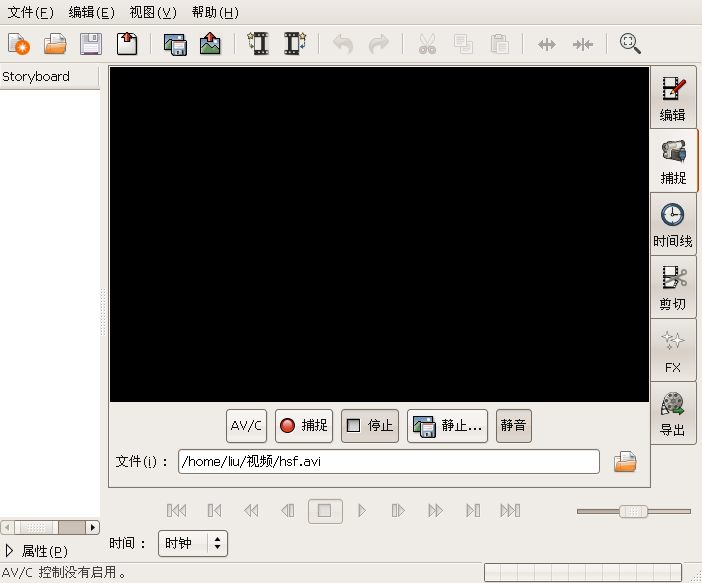Step one frame forward transport button
Screen dimensions: 702x583
pos(398,510)
